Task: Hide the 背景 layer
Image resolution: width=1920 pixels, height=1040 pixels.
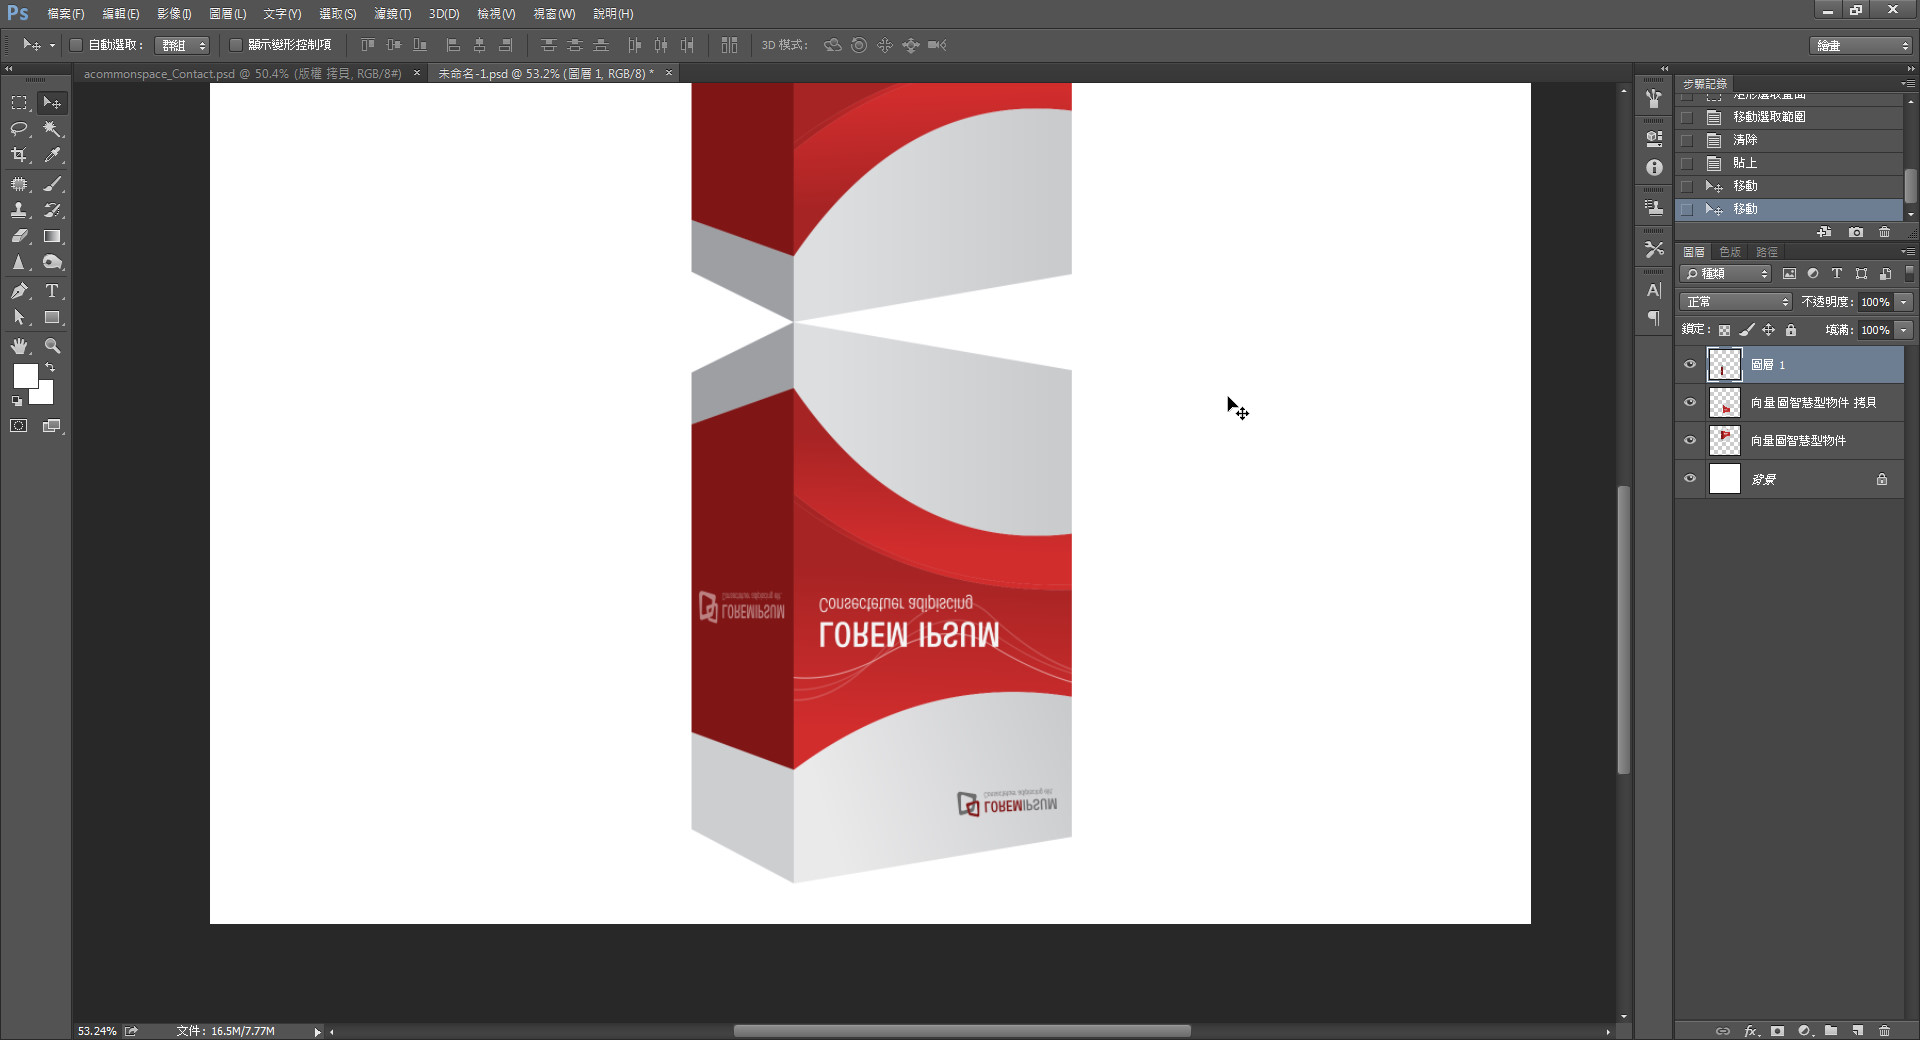Action: coord(1690,479)
